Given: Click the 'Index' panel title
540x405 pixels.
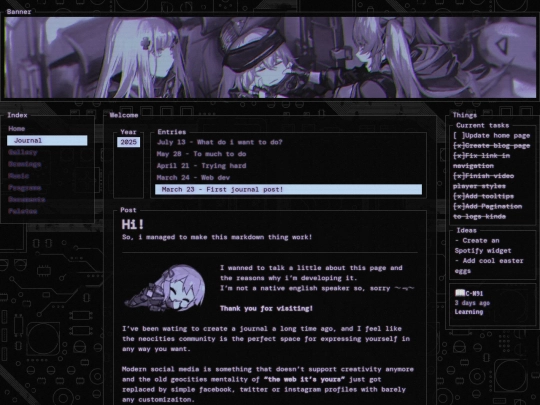Looking at the screenshot, I should tap(17, 115).
